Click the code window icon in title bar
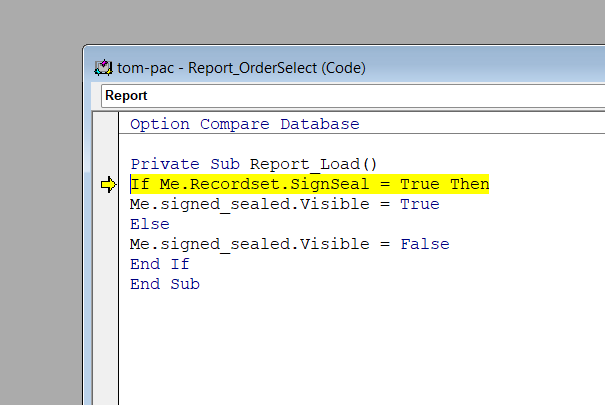The height and width of the screenshot is (405, 605). [102, 68]
